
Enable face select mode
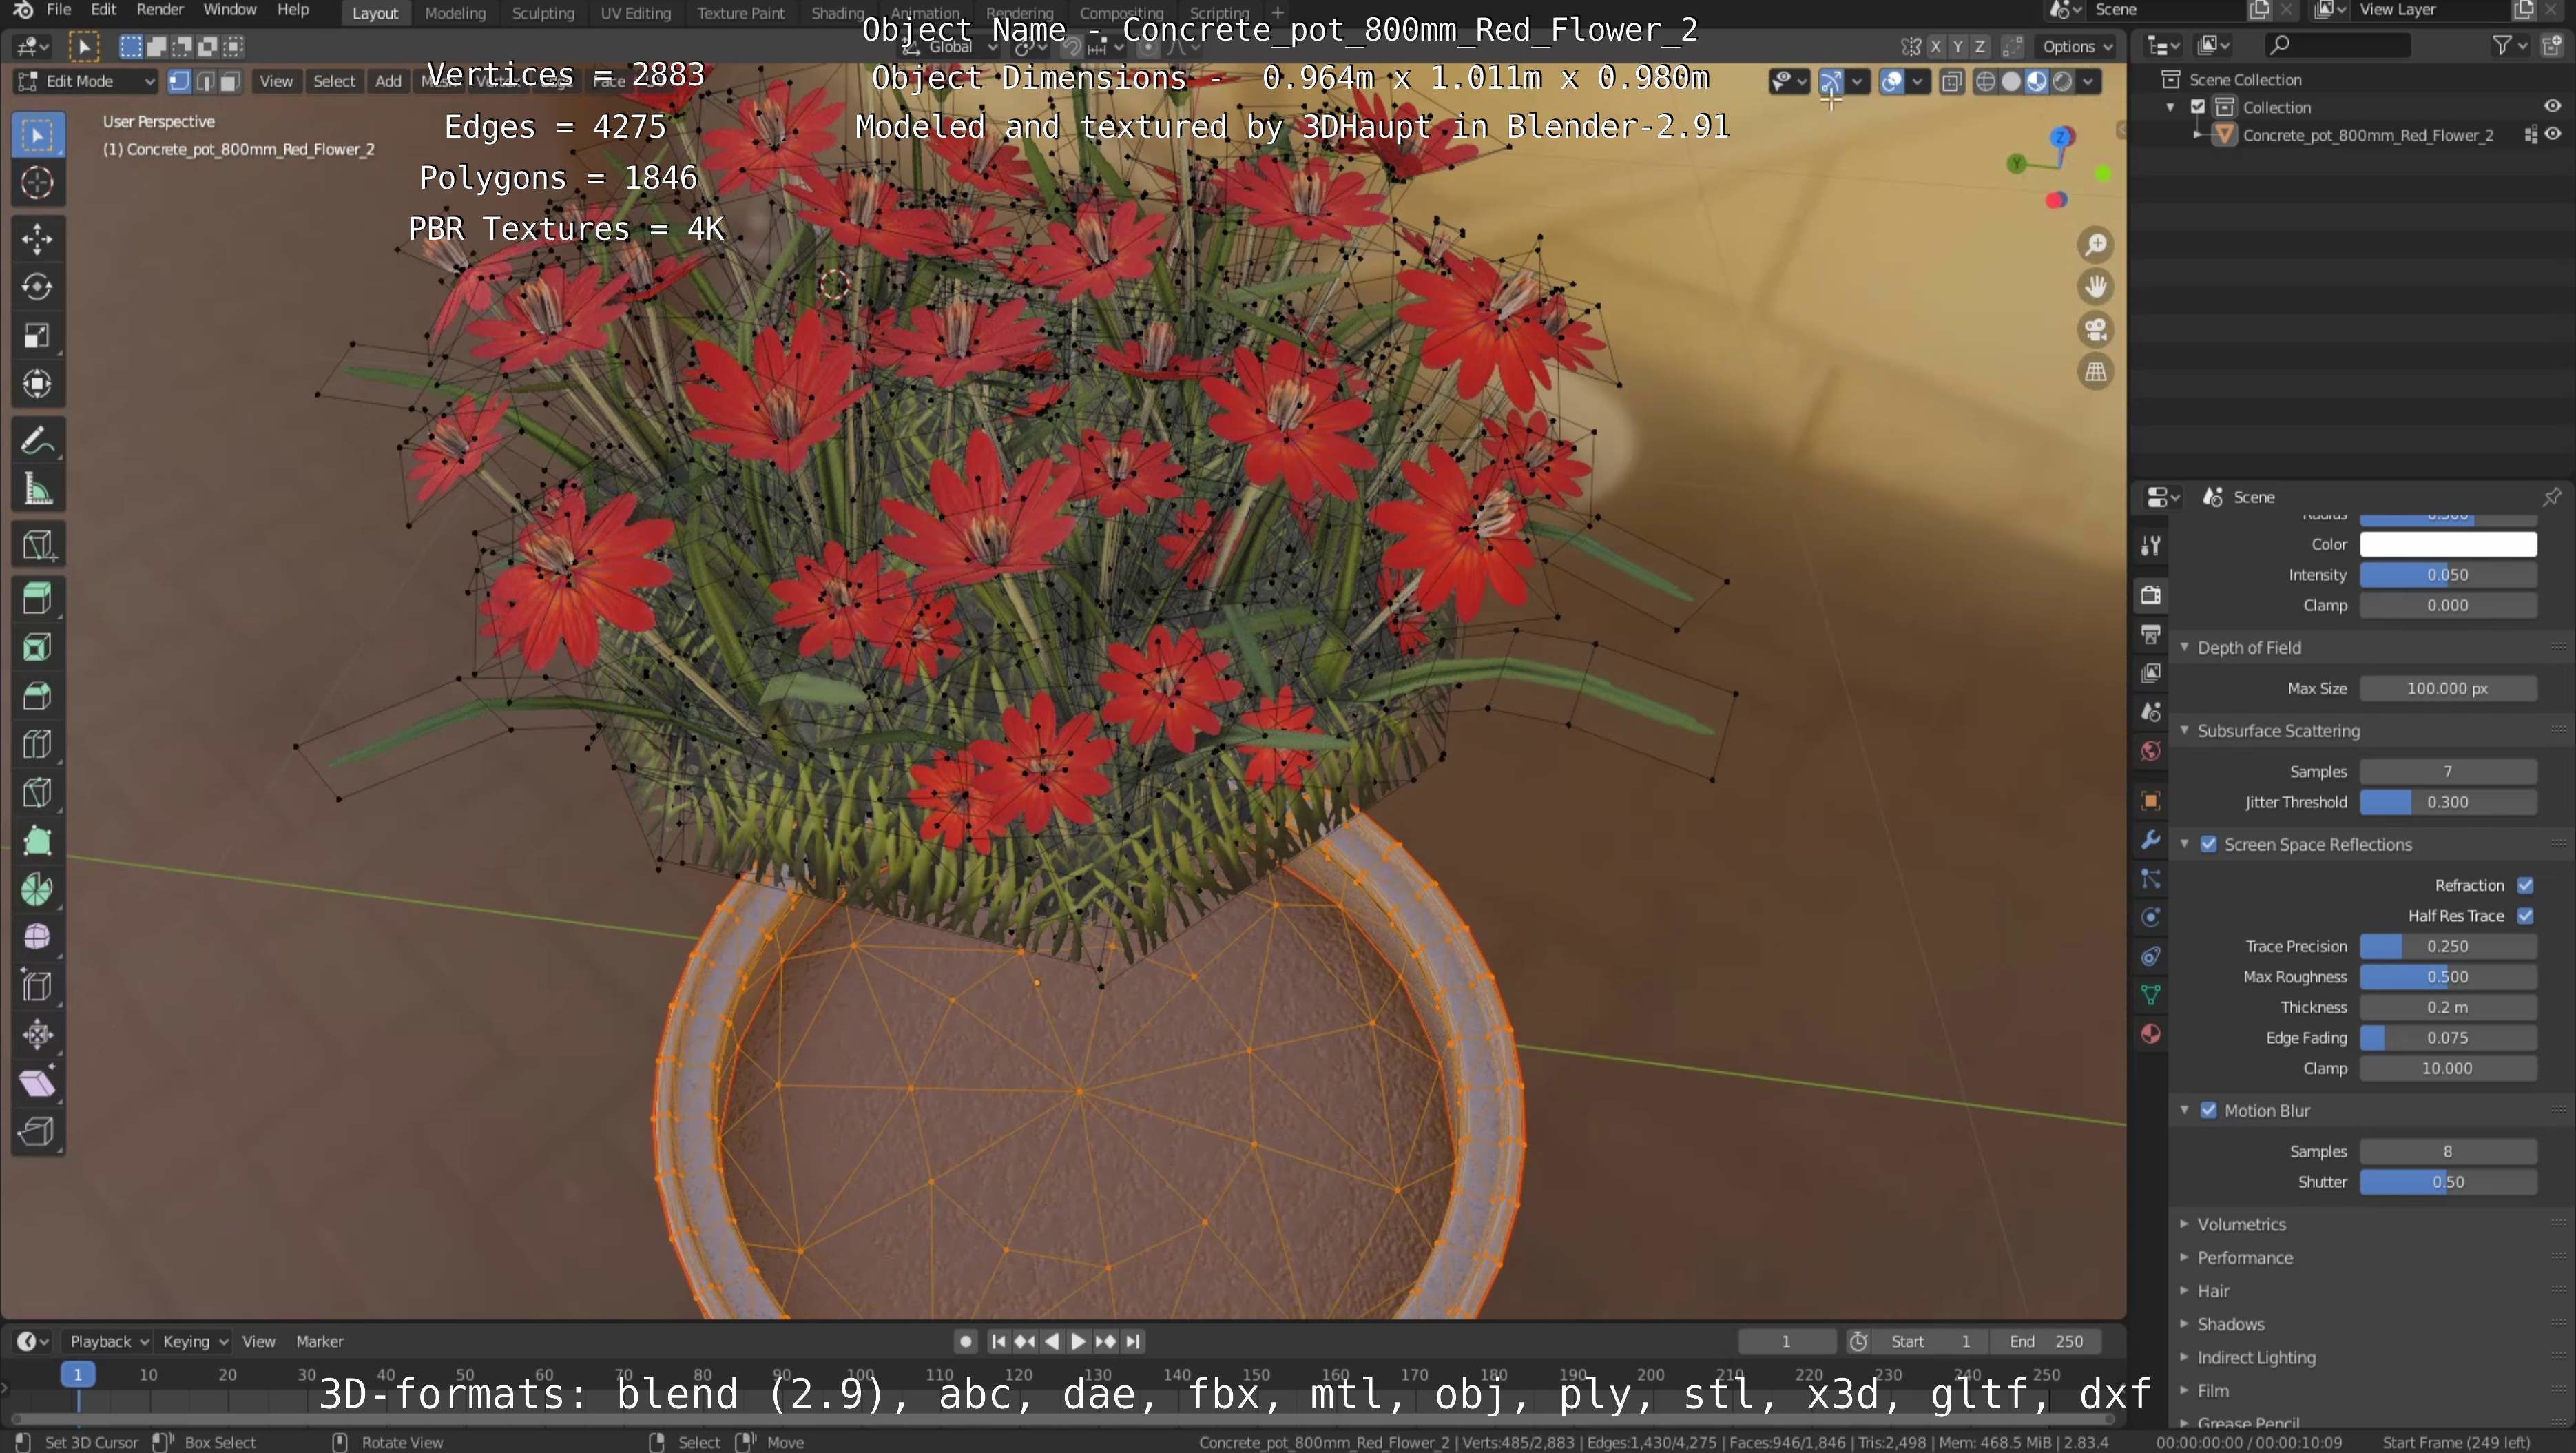230,81
